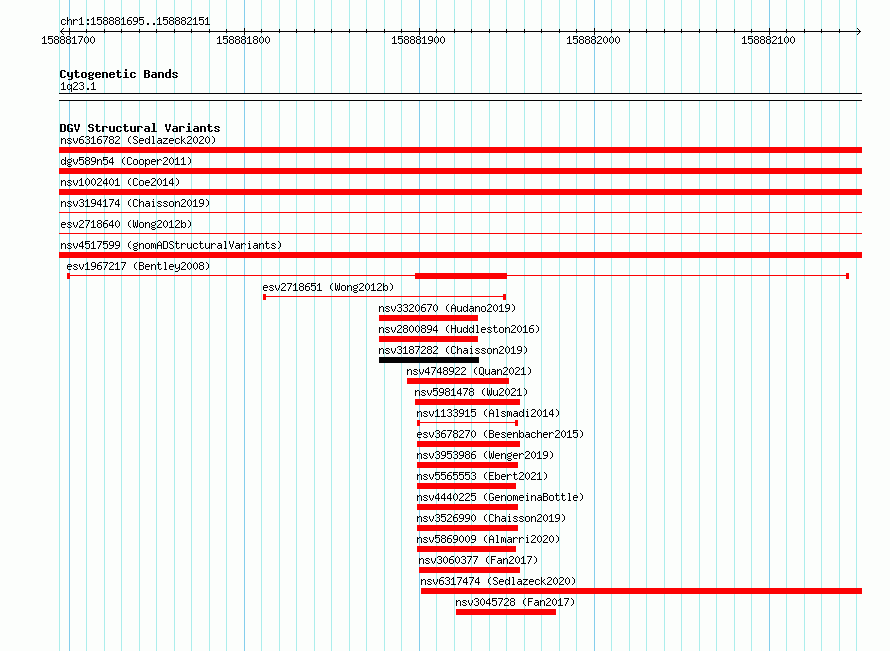890x651 pixels.
Task: Click red bar beneath nsv5981478 (Wu2021)
Action: click(467, 402)
